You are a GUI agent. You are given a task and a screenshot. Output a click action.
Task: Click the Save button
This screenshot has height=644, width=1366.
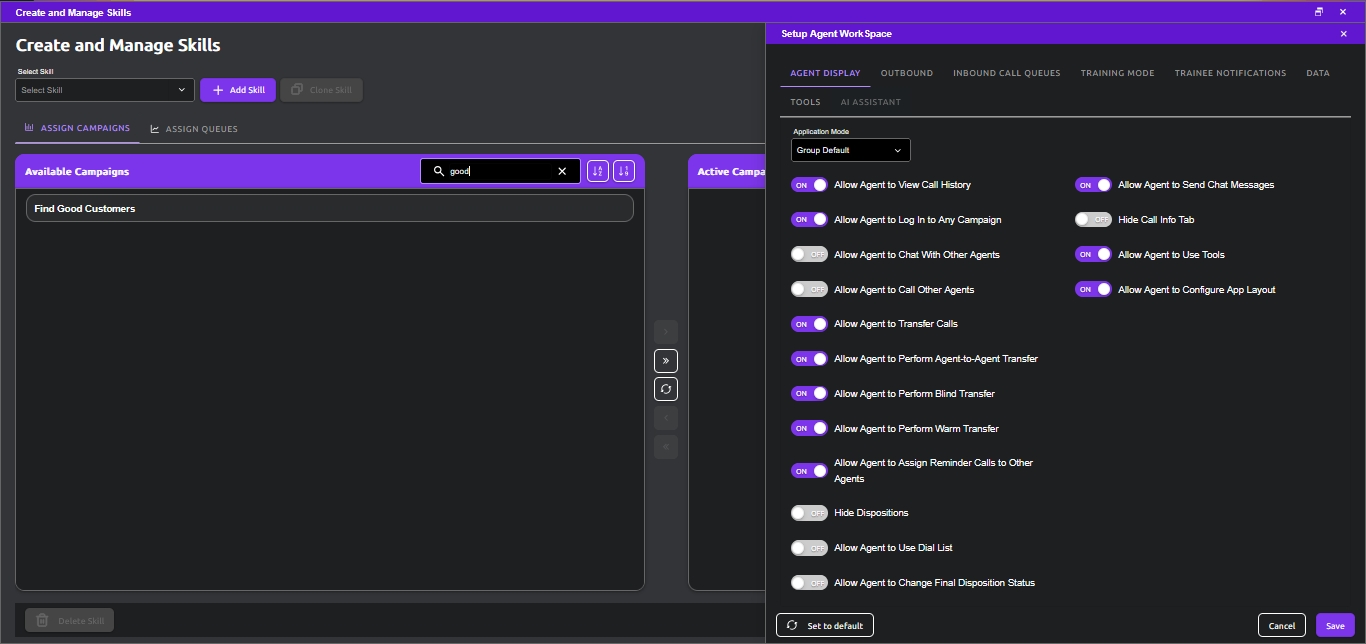1335,625
